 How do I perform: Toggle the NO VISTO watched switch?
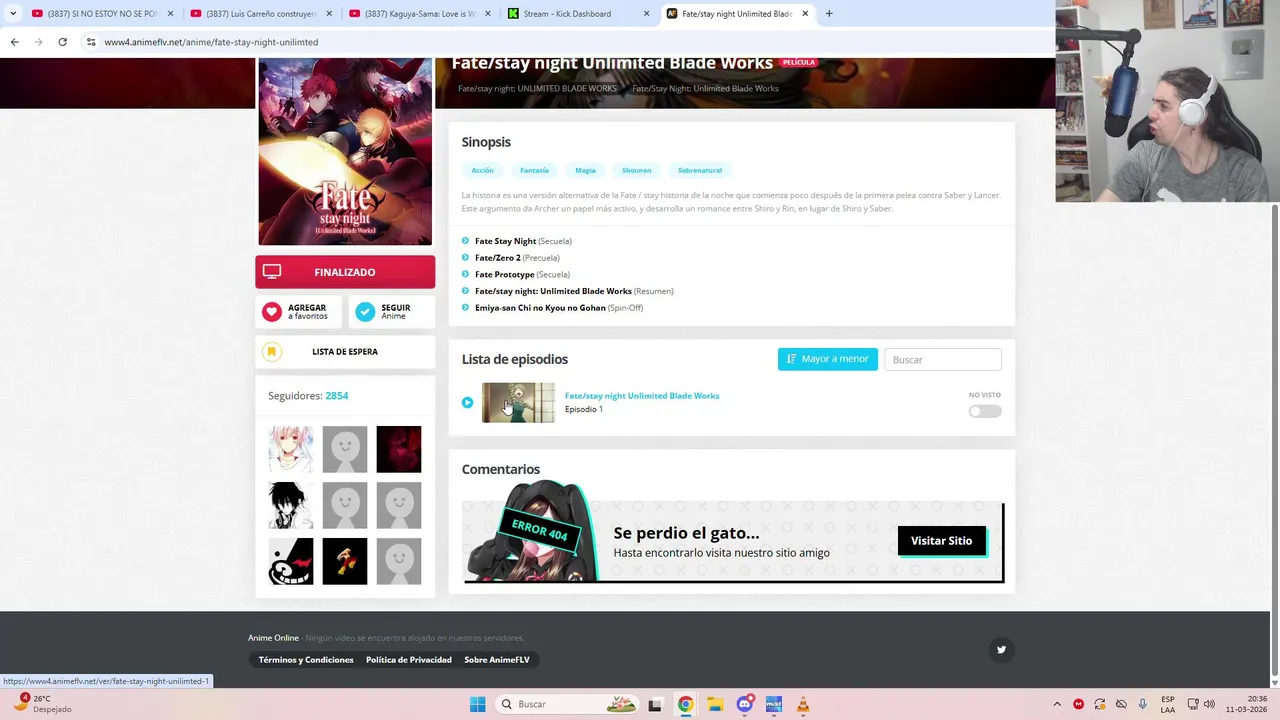click(985, 411)
